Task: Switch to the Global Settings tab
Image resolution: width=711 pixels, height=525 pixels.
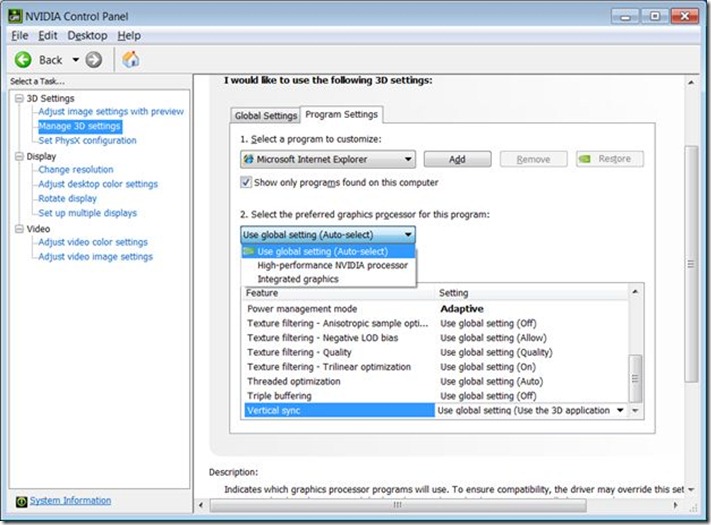Action: (x=265, y=116)
